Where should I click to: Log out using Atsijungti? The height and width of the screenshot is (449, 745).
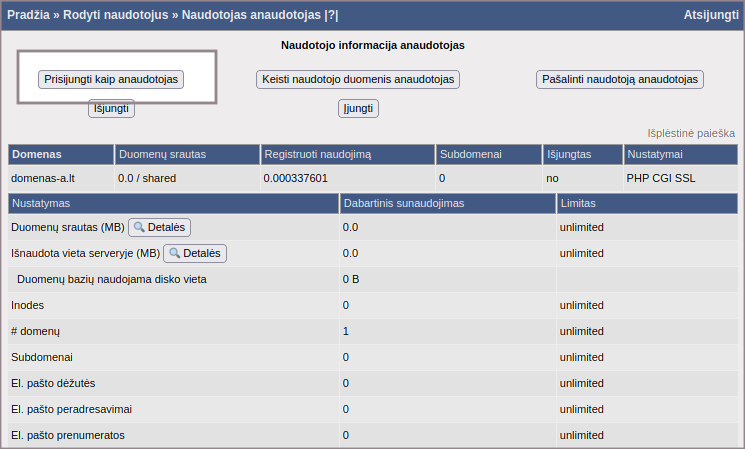(711, 15)
